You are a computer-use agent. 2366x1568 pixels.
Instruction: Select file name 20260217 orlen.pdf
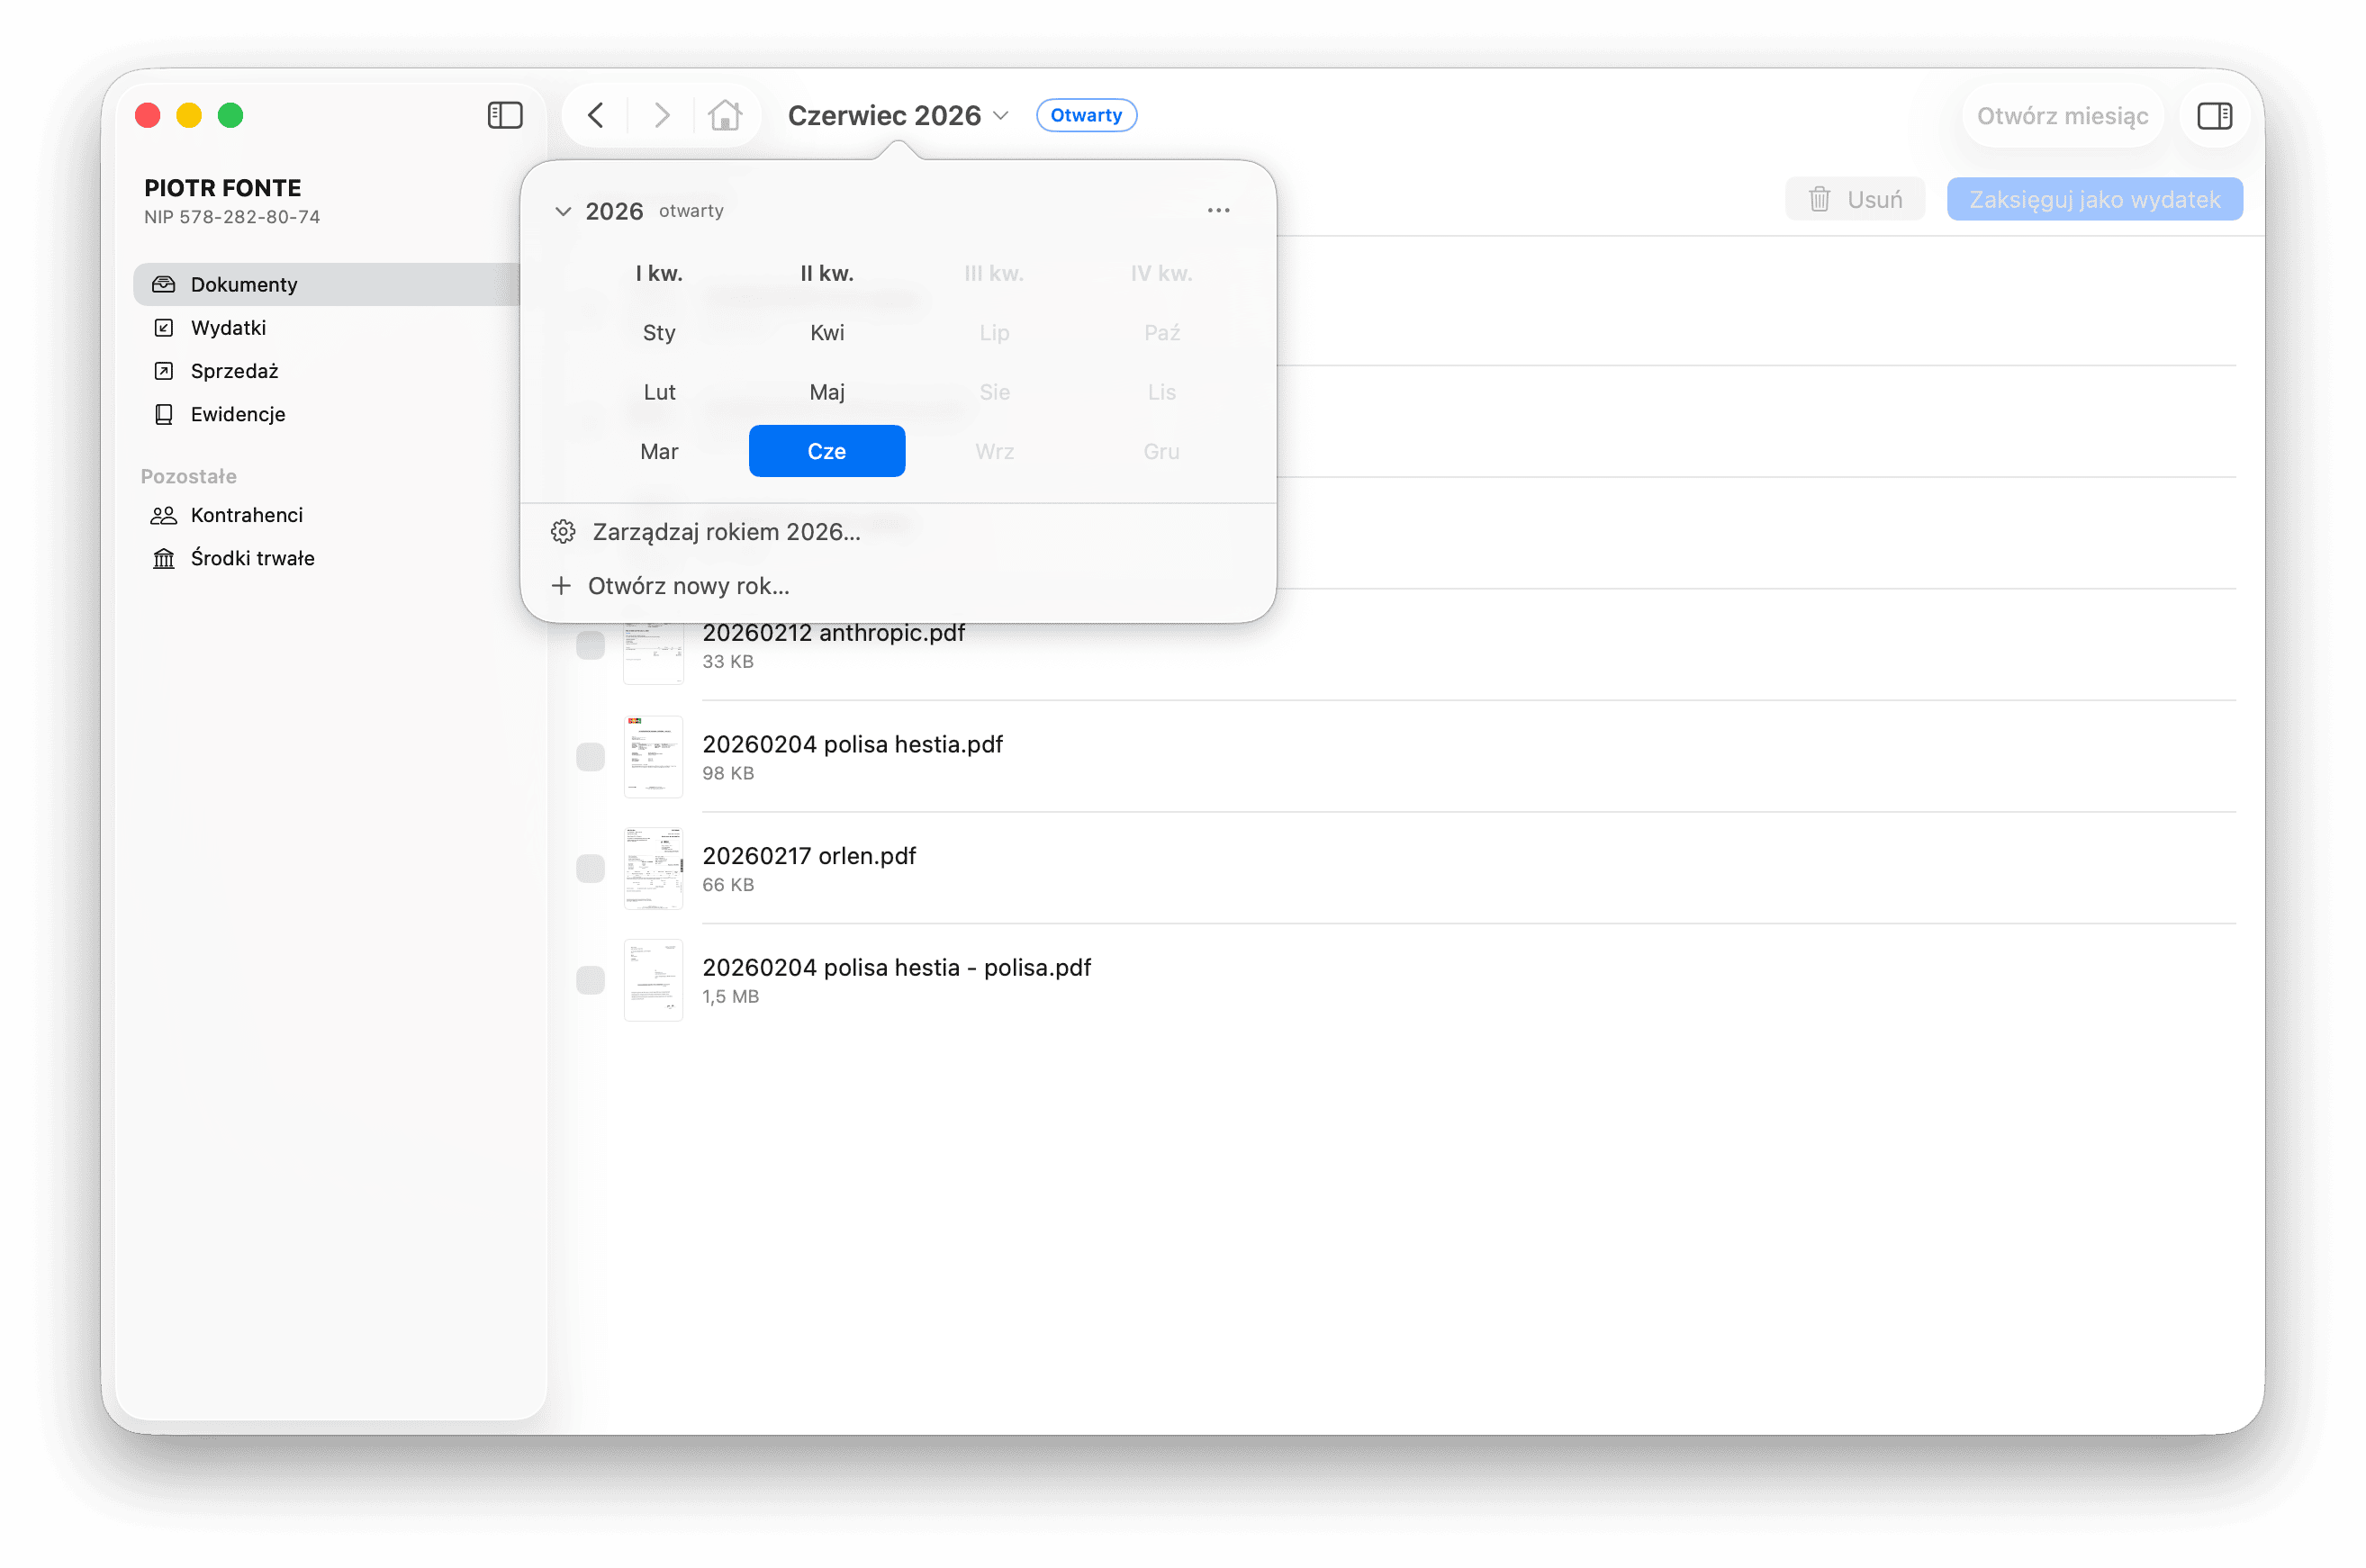809,856
